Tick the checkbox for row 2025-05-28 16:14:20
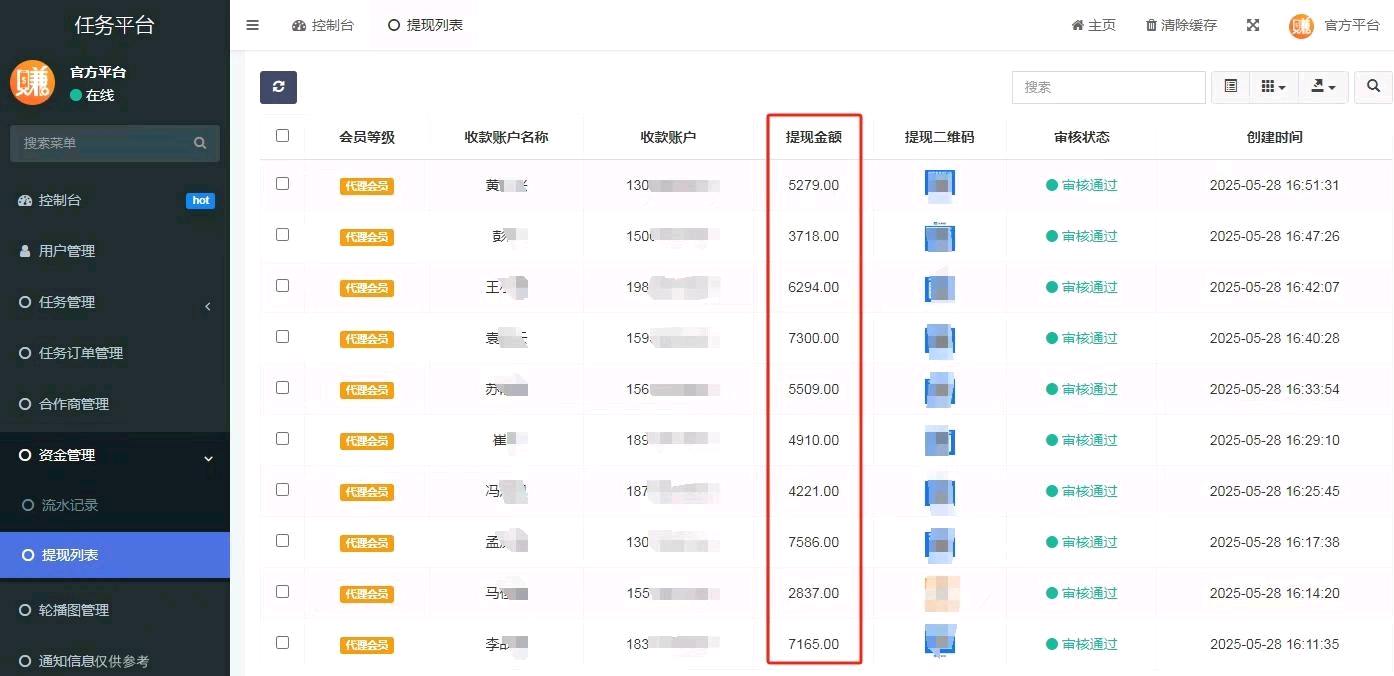The image size is (1394, 676). [x=282, y=591]
